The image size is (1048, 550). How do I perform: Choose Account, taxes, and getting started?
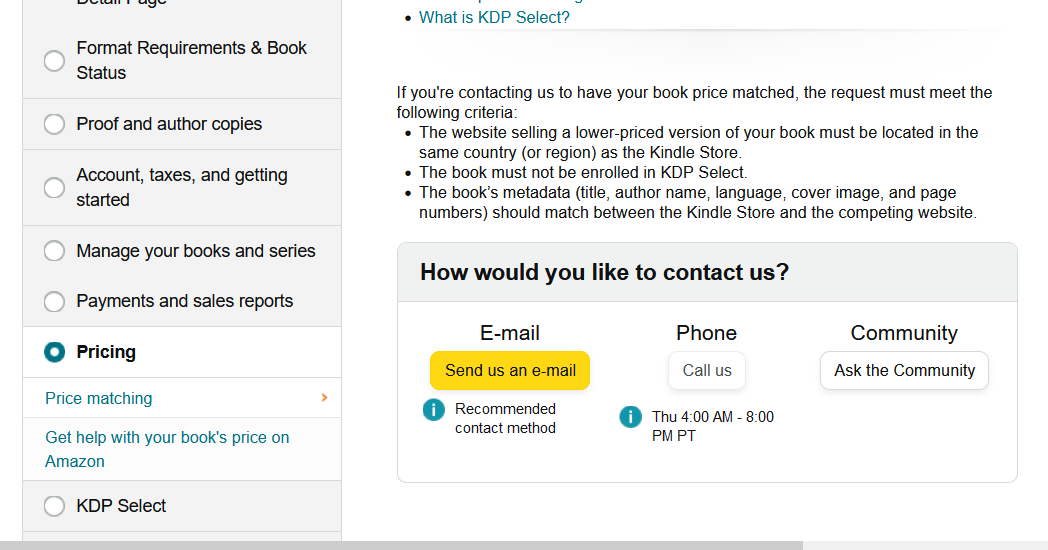(x=54, y=187)
